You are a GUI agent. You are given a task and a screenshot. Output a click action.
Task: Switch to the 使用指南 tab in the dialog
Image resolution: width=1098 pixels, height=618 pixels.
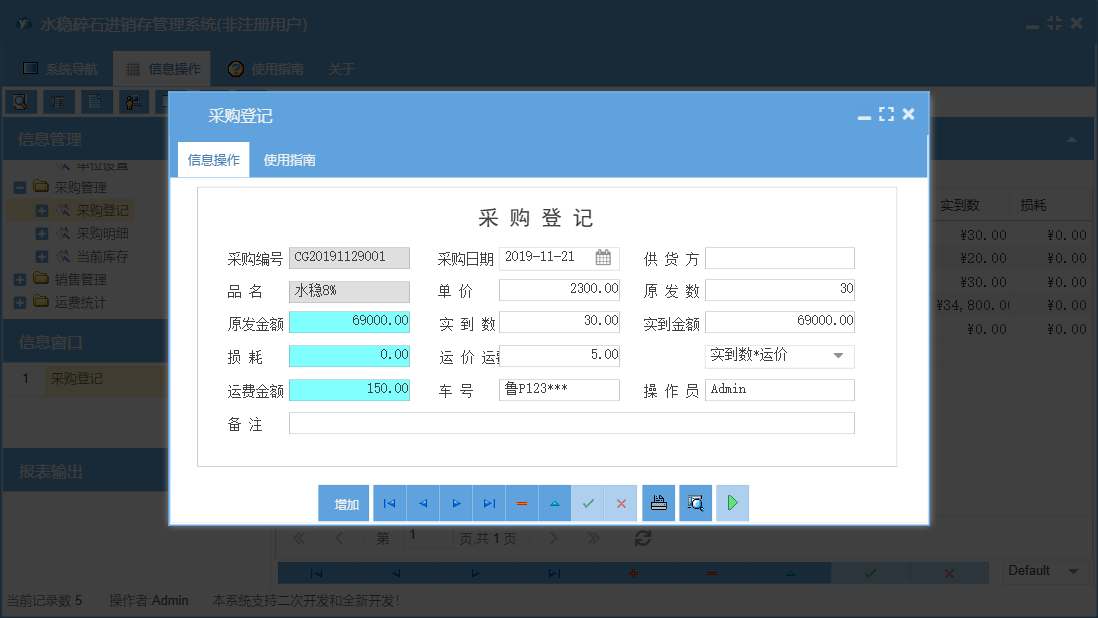(291, 158)
